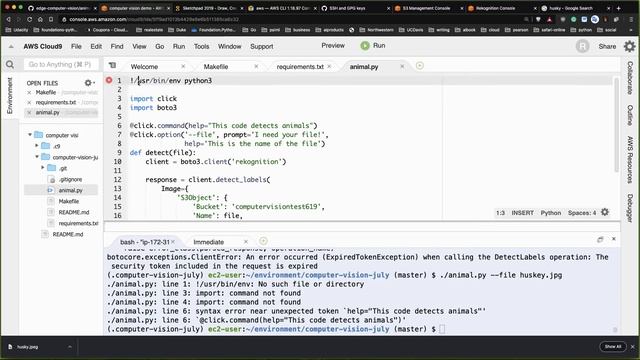Open the husky.jpeg download item

click(27, 347)
